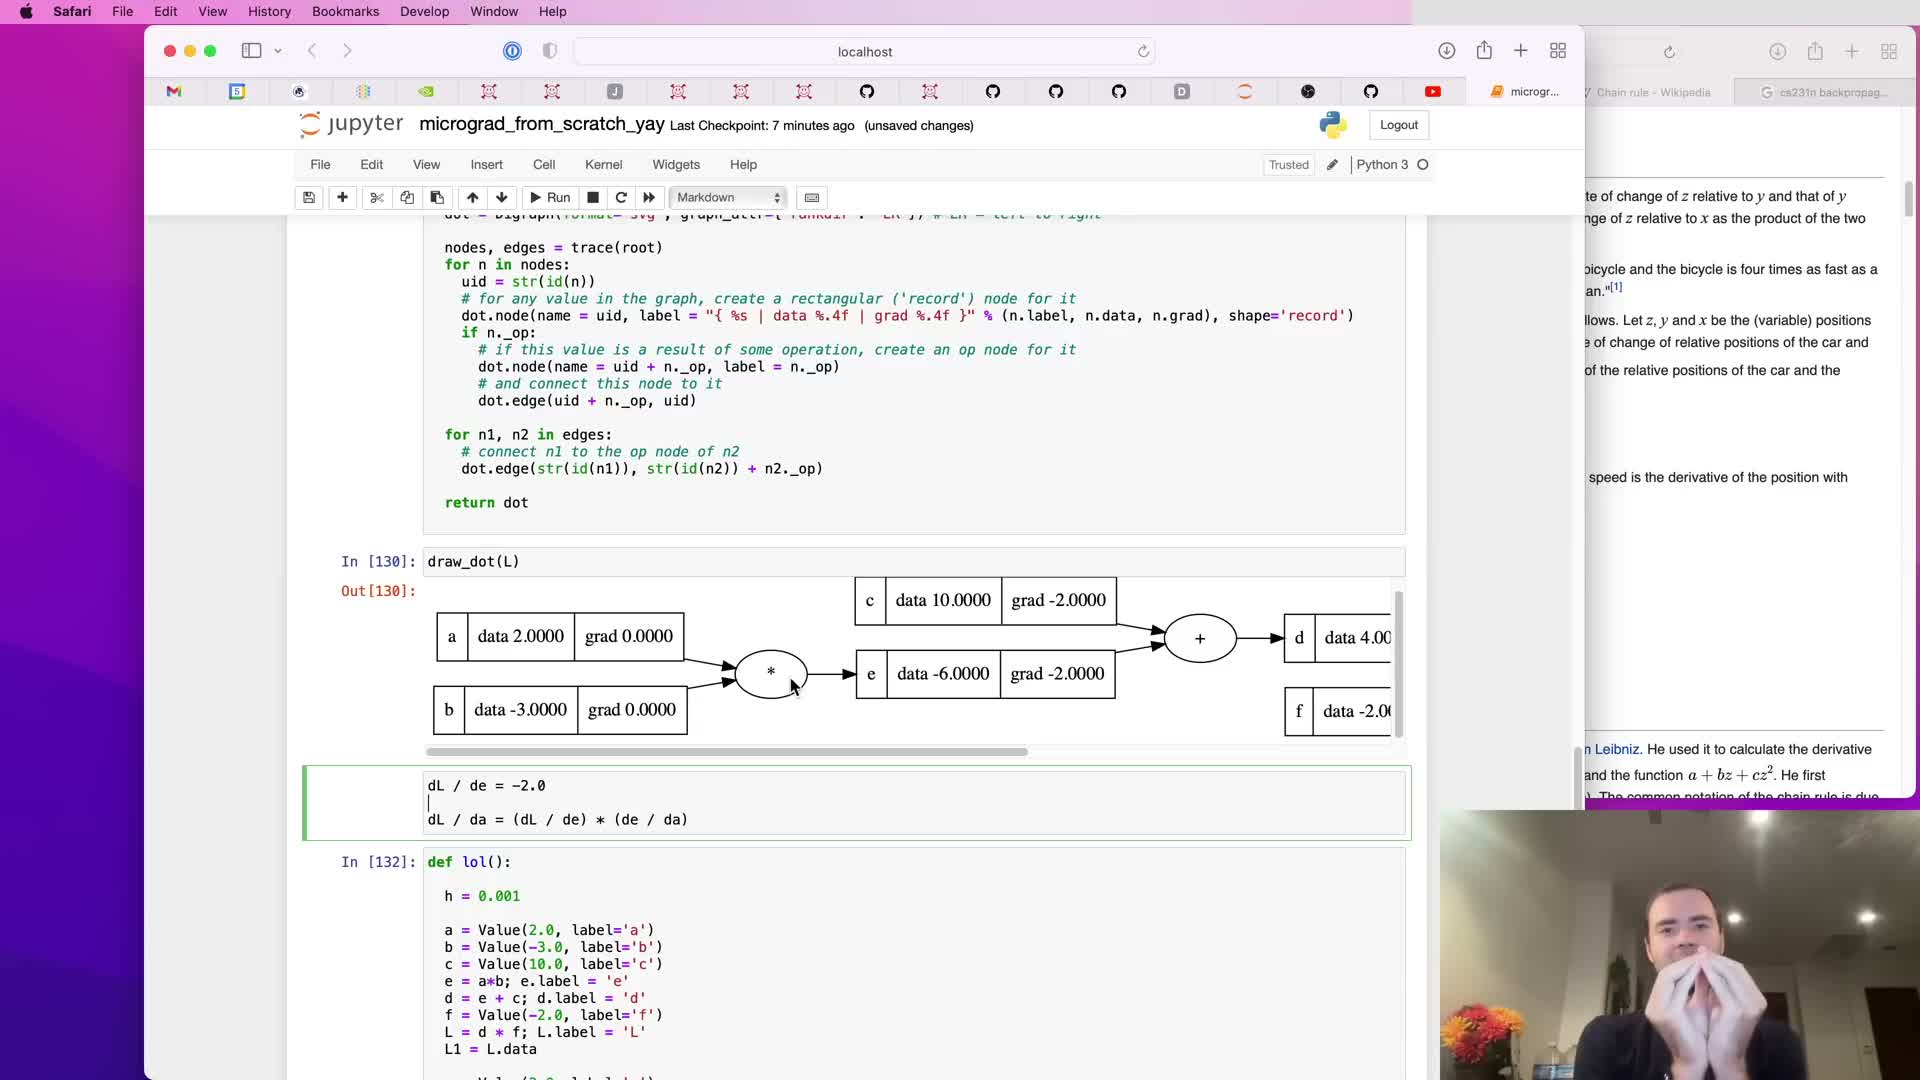Screen dimensions: 1920x1080
Task: Cut selected cells with the scissors icon
Action: [x=377, y=197]
